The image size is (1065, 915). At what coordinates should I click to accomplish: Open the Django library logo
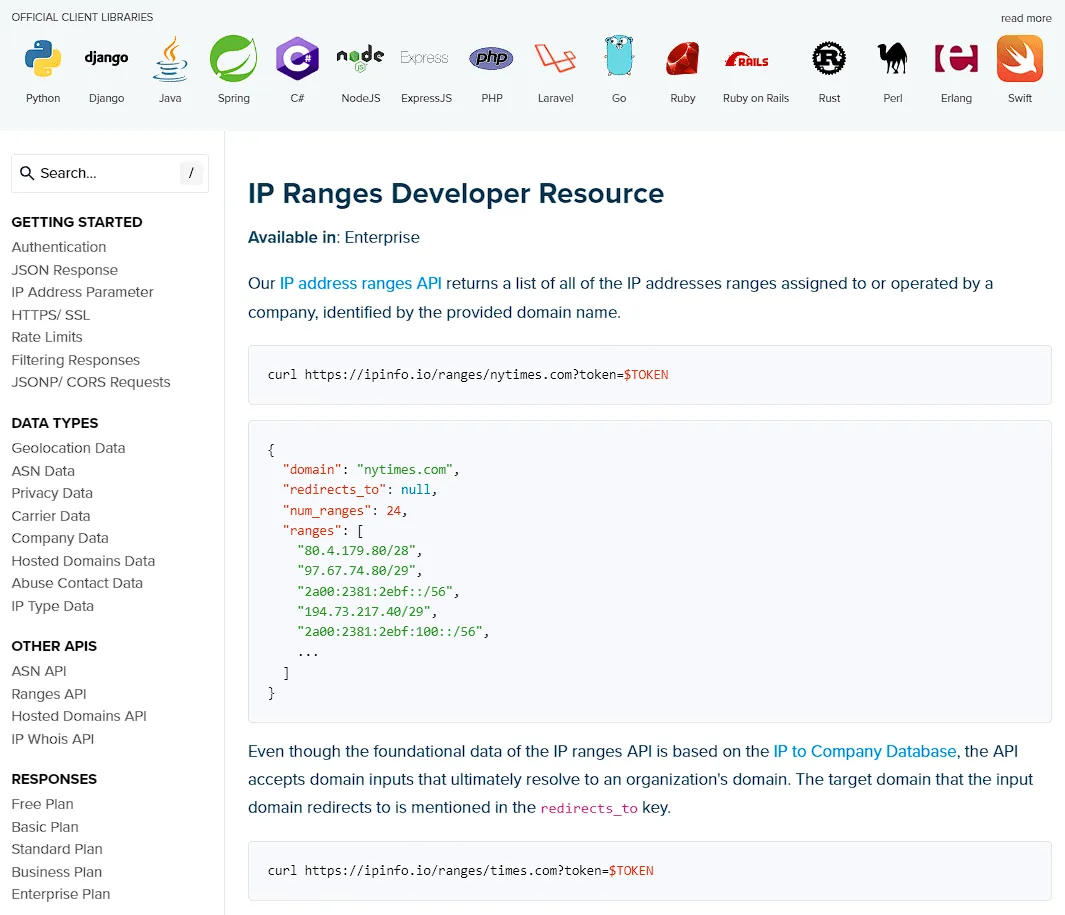[x=107, y=58]
